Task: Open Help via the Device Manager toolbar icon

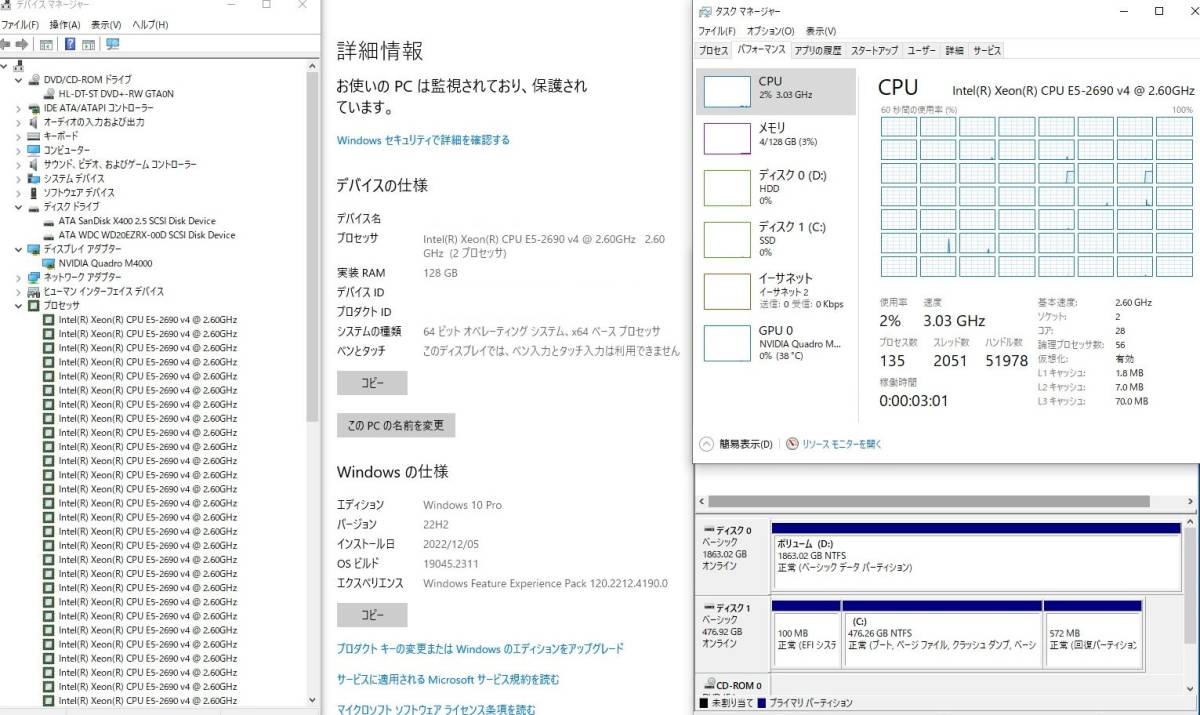Action: tap(70, 44)
